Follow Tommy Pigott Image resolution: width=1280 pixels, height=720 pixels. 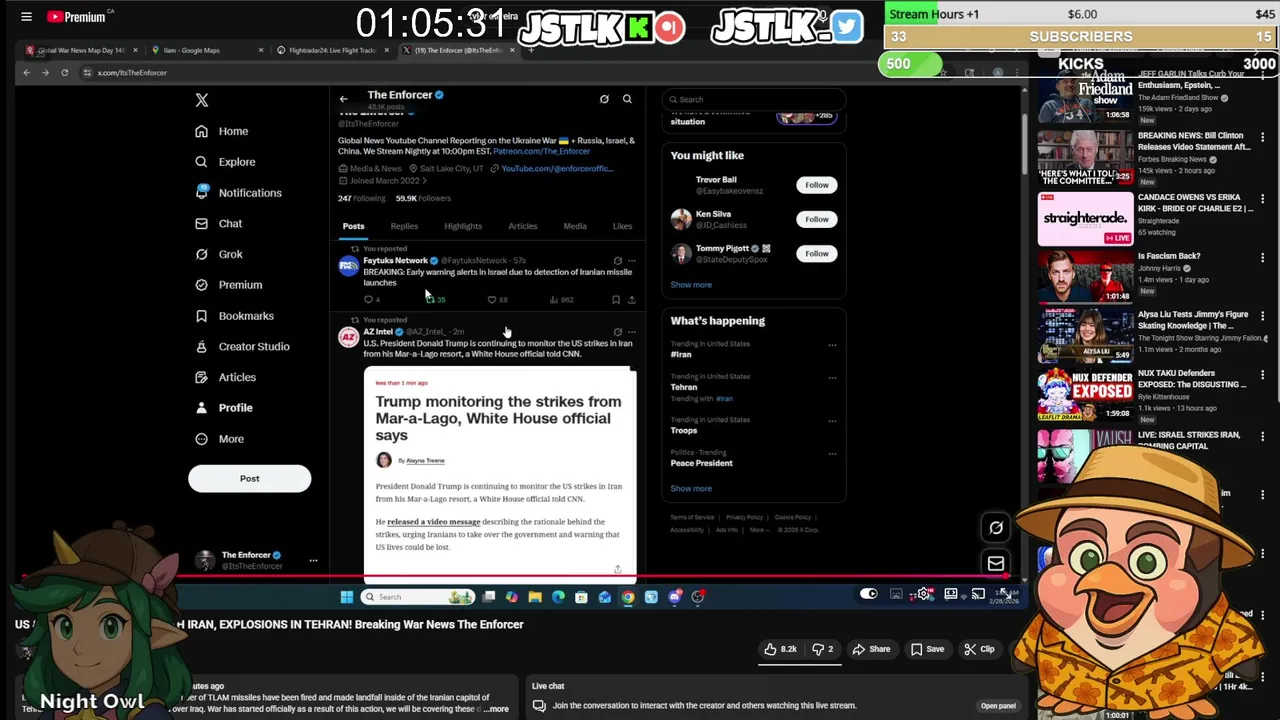pyautogui.click(x=817, y=254)
